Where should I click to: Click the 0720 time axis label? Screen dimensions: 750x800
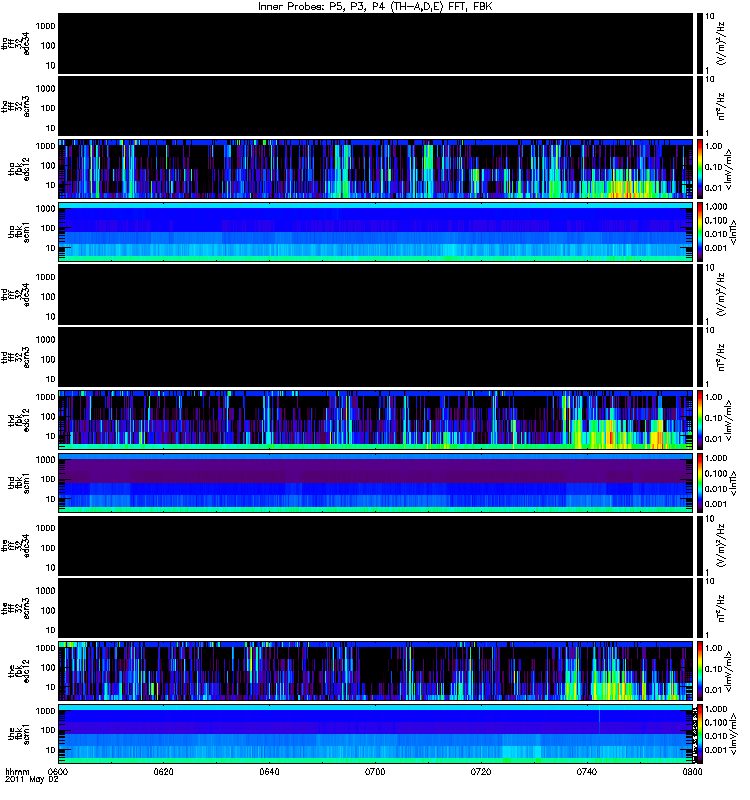tap(481, 771)
